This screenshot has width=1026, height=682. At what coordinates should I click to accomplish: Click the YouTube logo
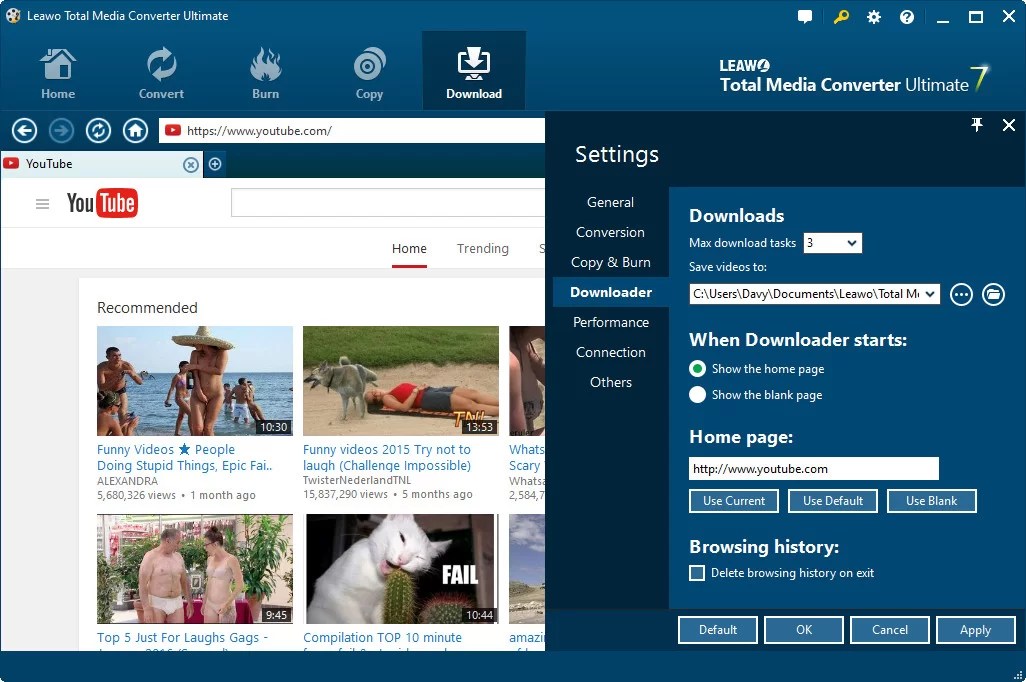[102, 203]
